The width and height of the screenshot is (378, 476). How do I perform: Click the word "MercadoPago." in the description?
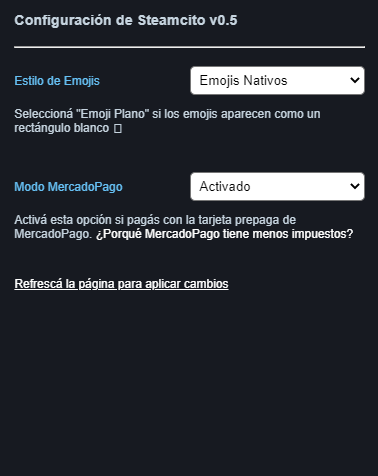tap(53, 234)
